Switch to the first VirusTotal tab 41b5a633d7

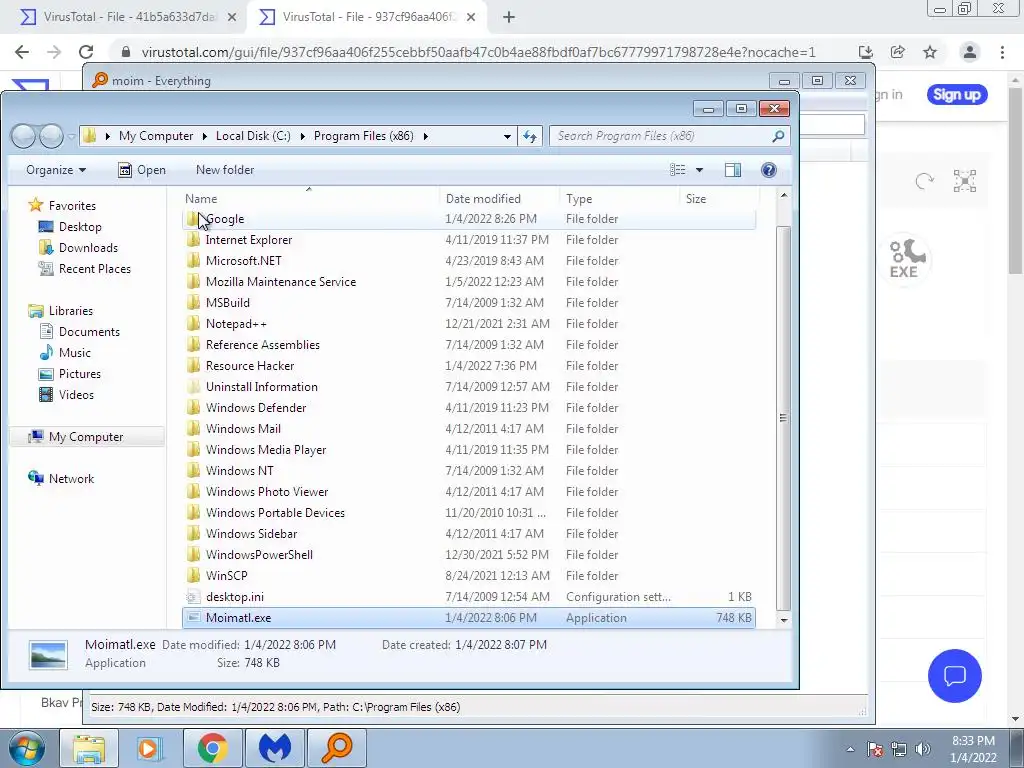pyautogui.click(x=128, y=17)
